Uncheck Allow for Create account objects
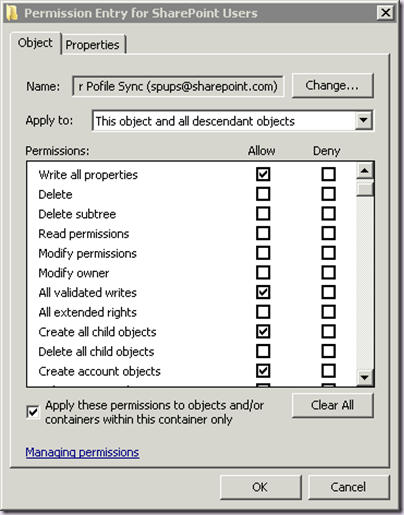The width and height of the screenshot is (404, 515). click(263, 371)
